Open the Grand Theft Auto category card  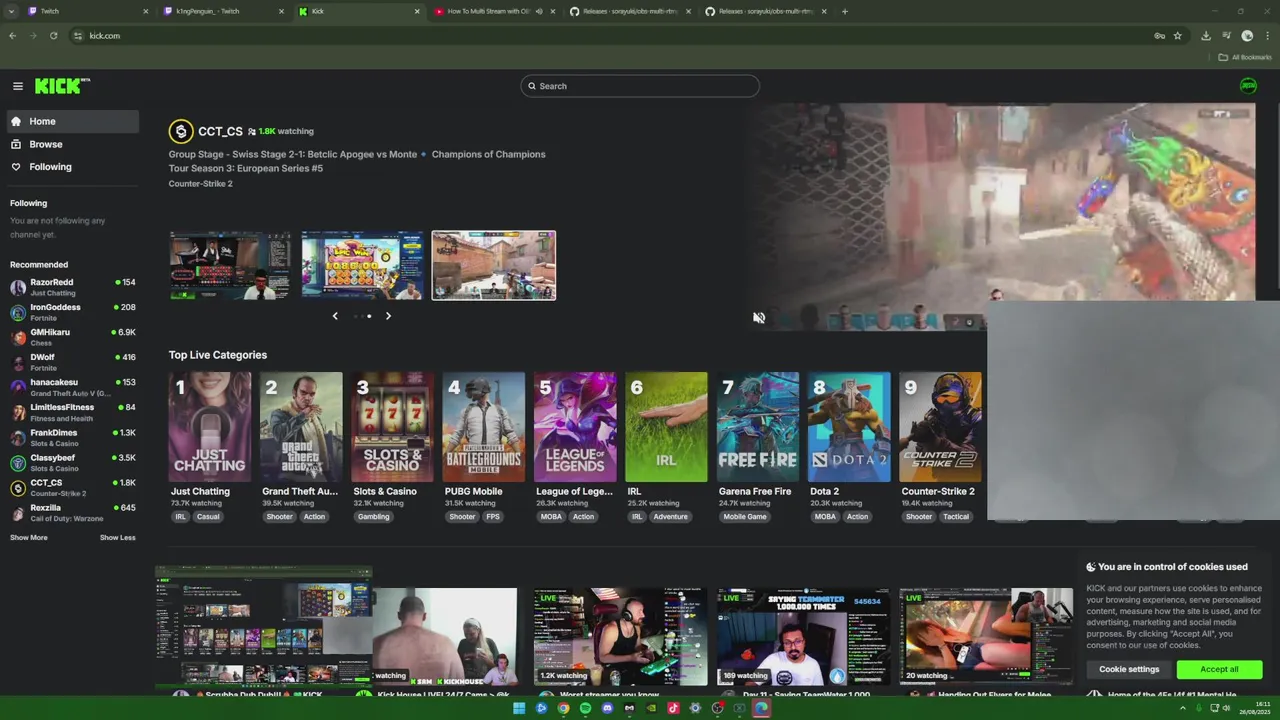pyautogui.click(x=301, y=427)
